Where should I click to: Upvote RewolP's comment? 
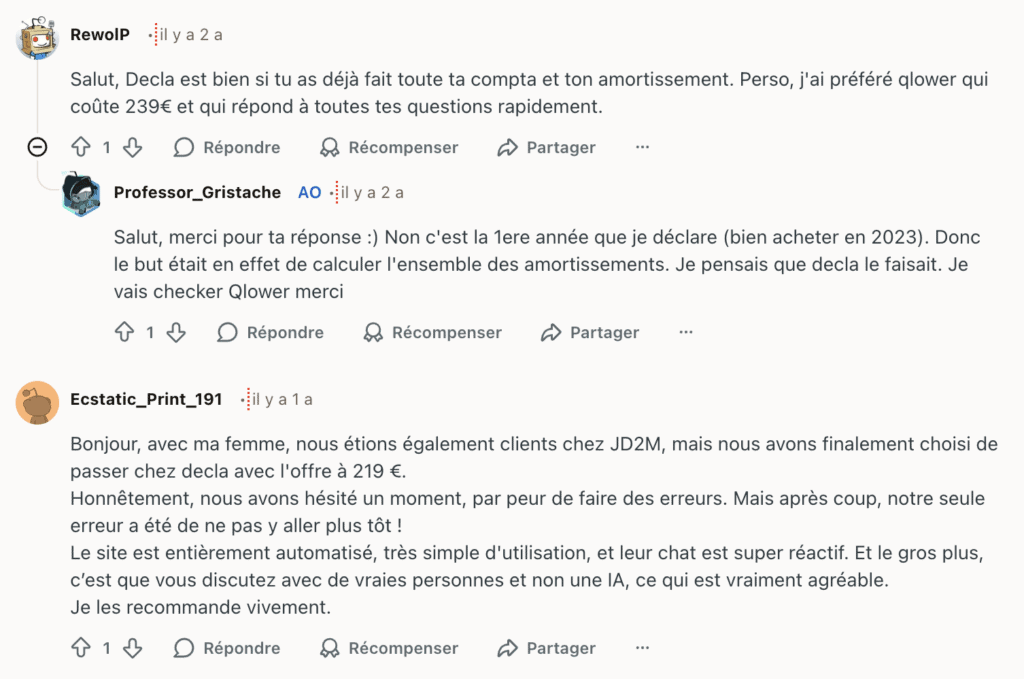81,147
